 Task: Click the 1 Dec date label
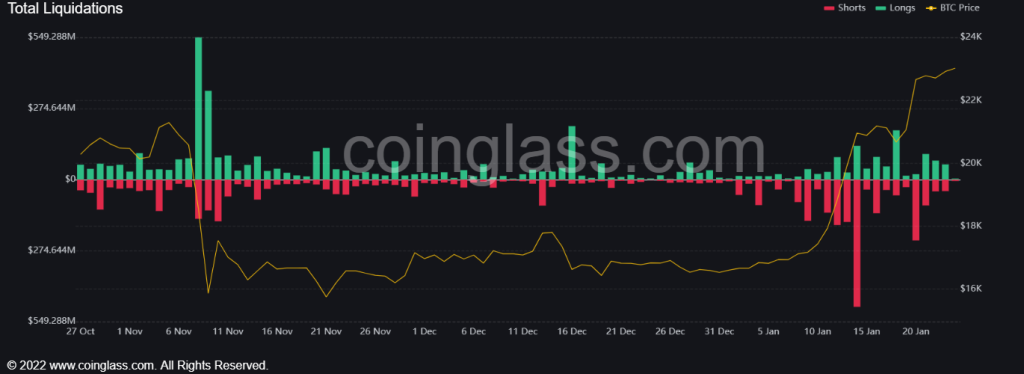pyautogui.click(x=424, y=332)
